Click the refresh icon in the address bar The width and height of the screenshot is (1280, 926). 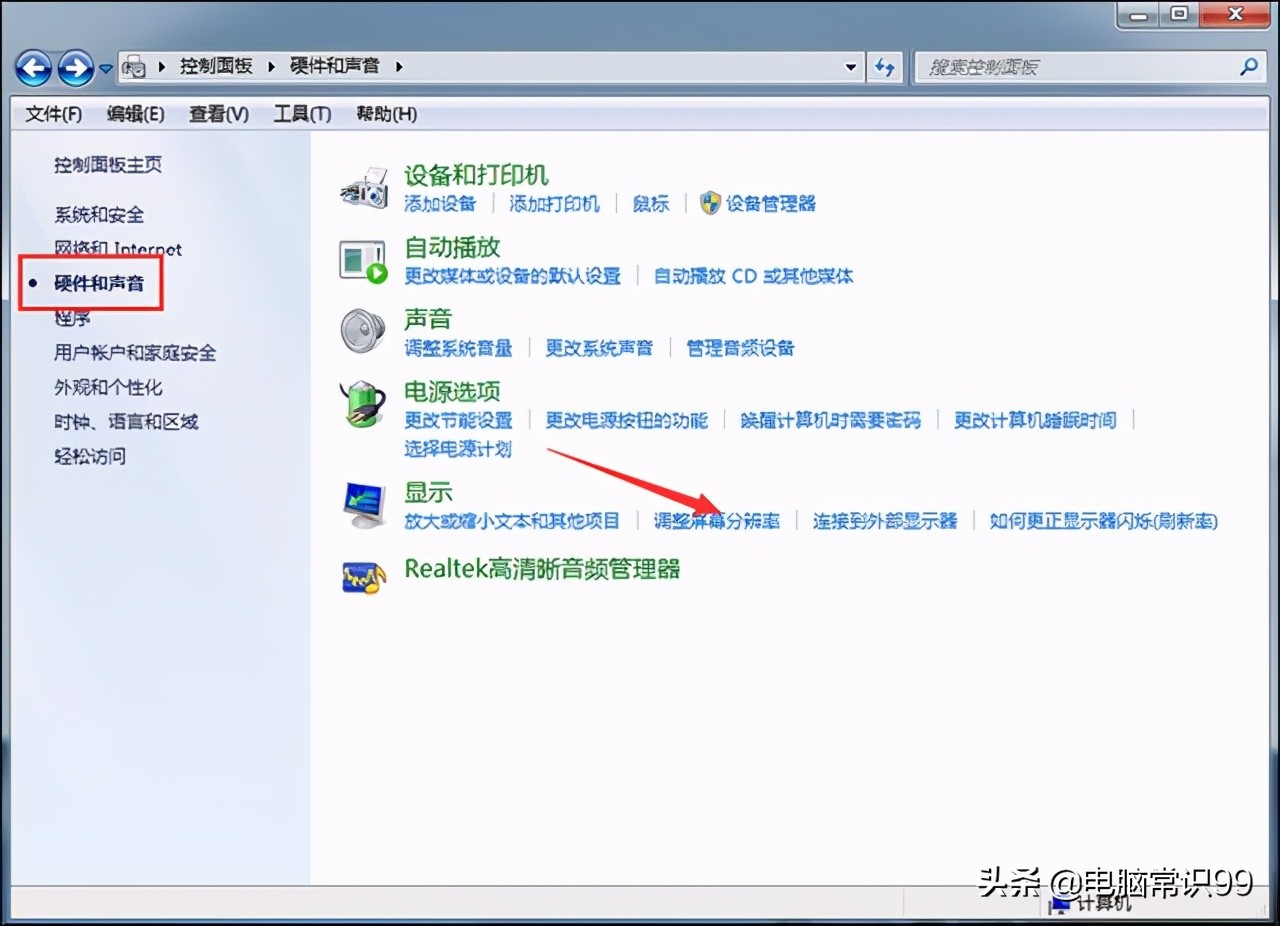(884, 67)
